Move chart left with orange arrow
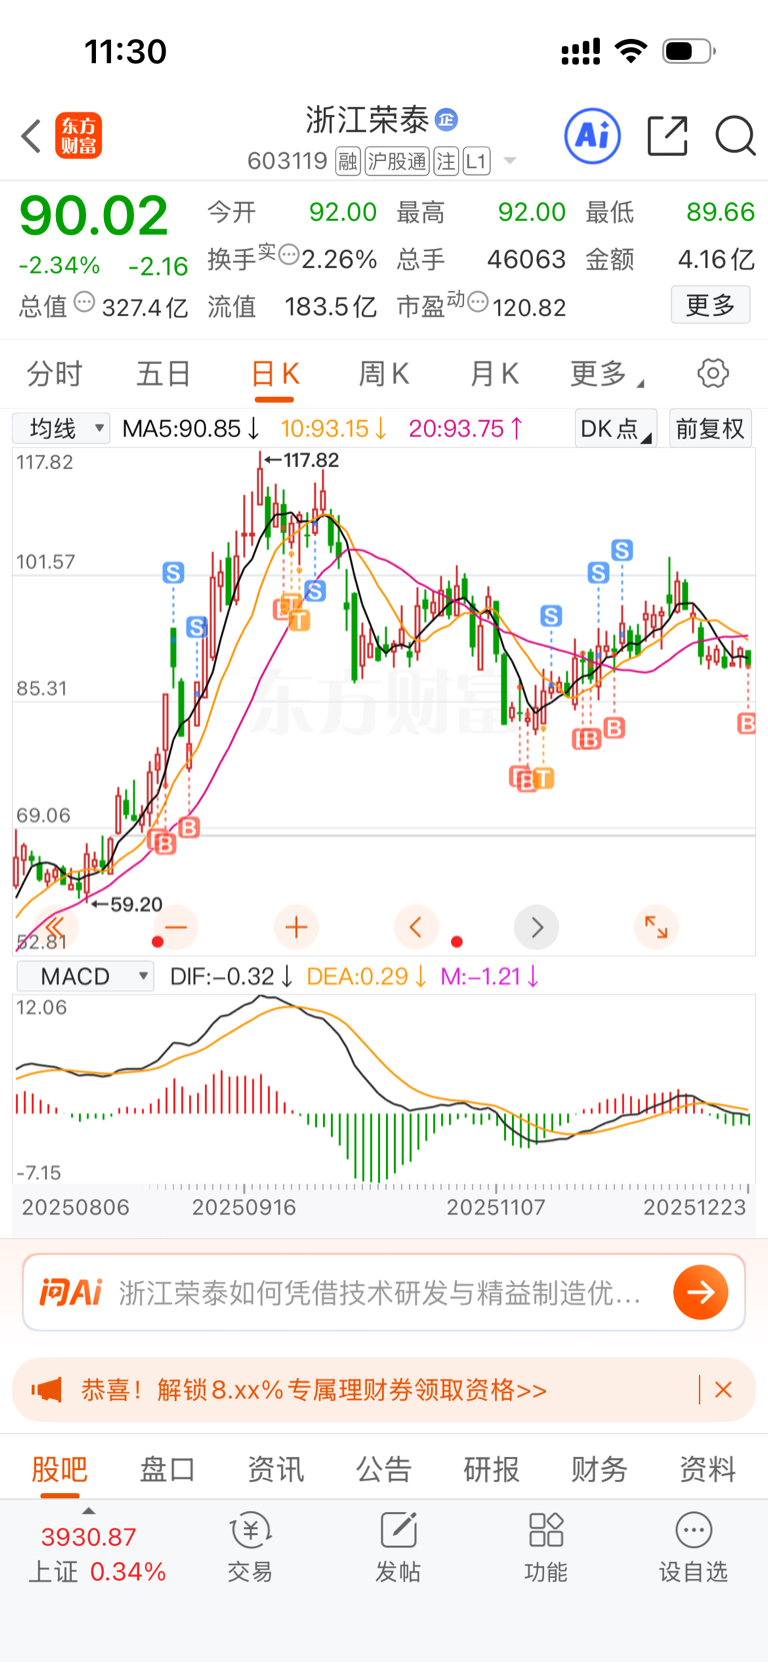The height and width of the screenshot is (1663, 768). pos(416,927)
